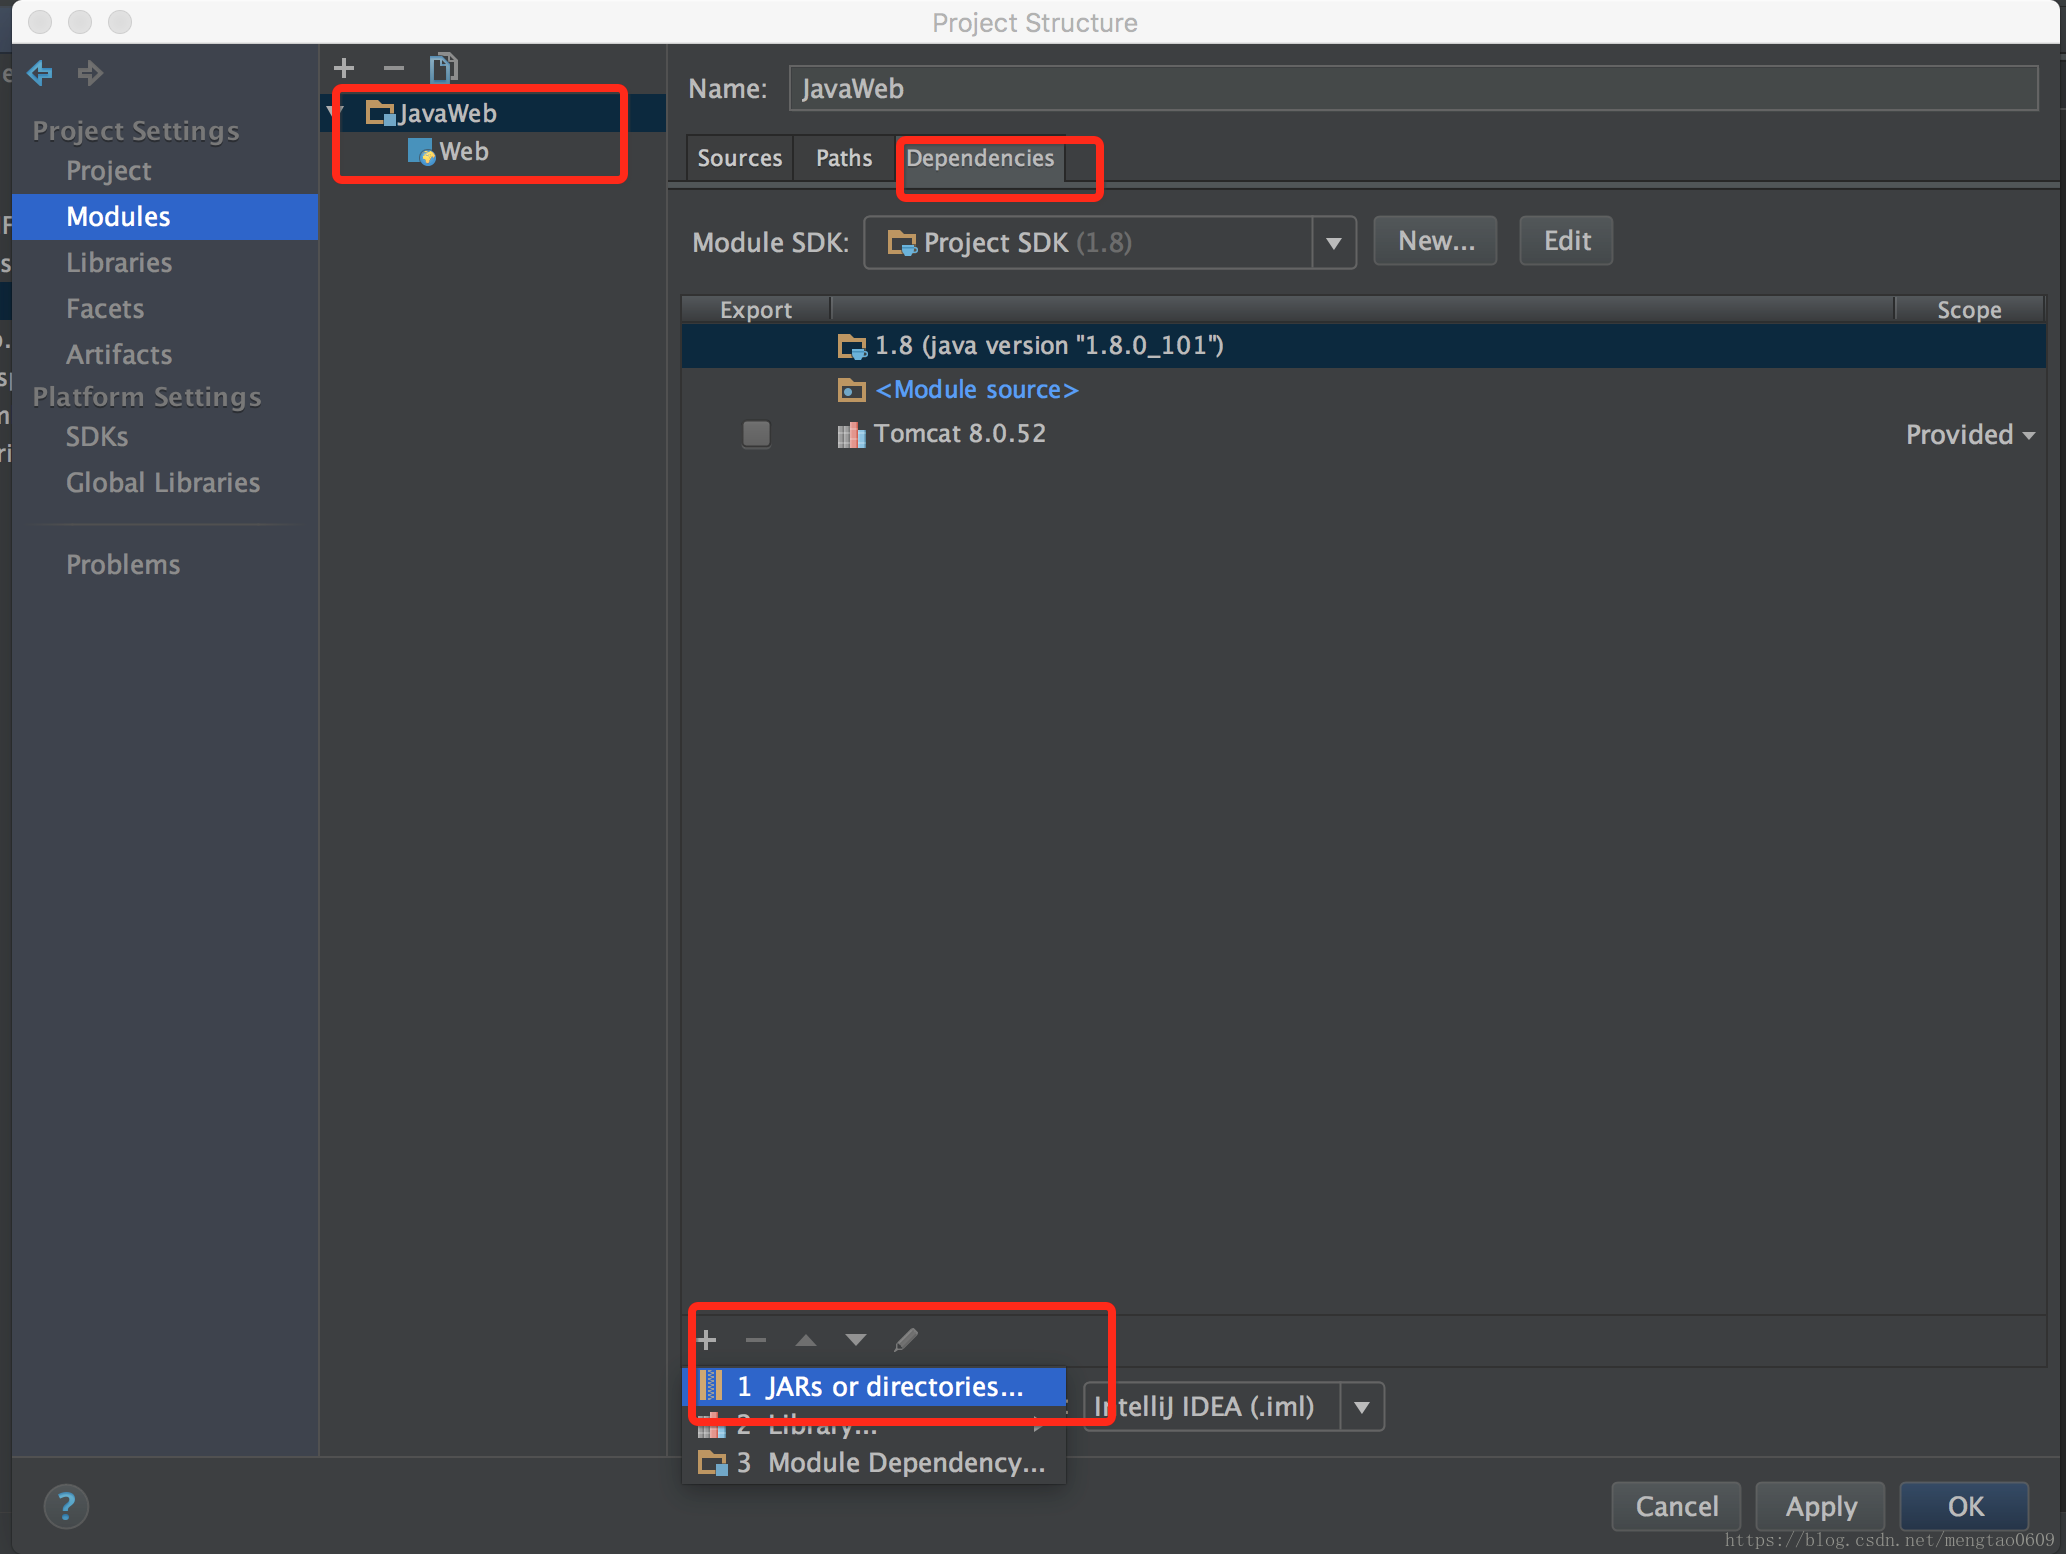Remove dependency with the minus icon
This screenshot has width=2066, height=1560.
pyautogui.click(x=756, y=1340)
